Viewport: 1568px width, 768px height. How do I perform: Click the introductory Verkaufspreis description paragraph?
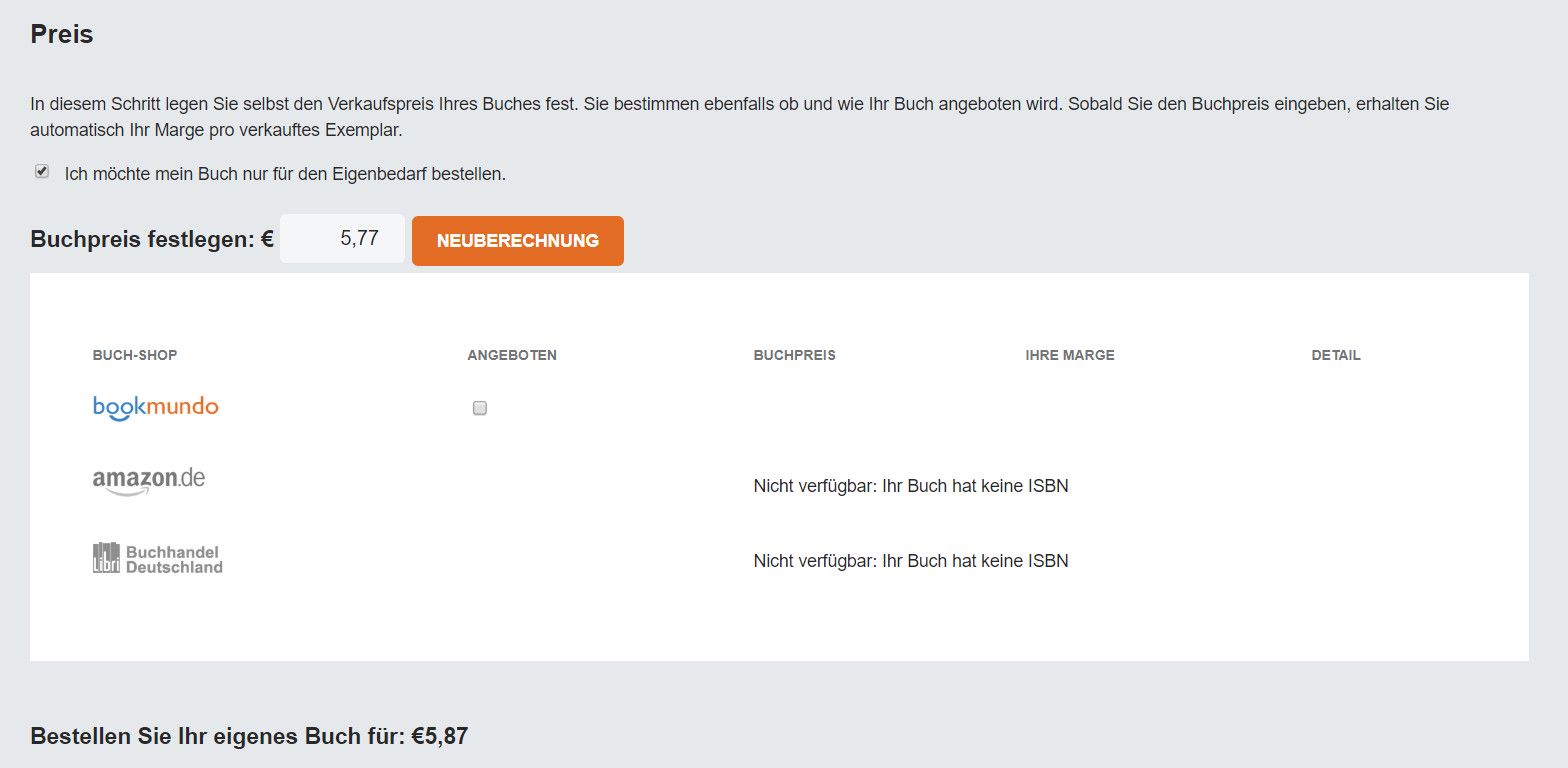[740, 117]
